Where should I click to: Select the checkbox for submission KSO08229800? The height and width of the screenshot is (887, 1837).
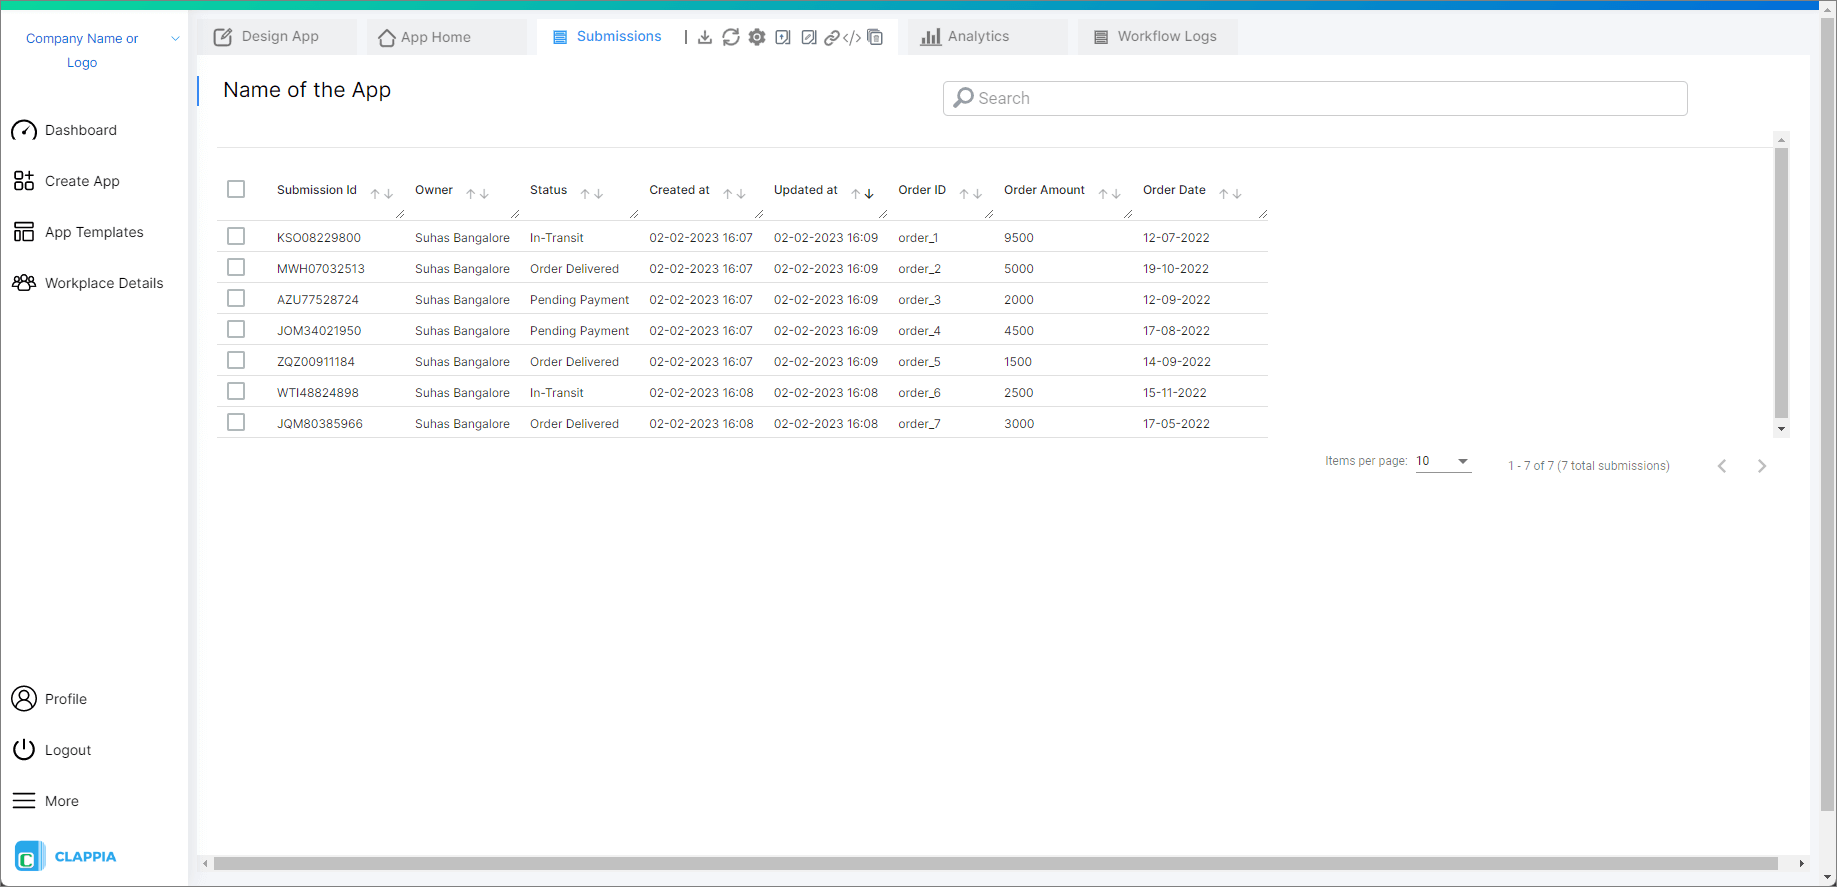236,236
